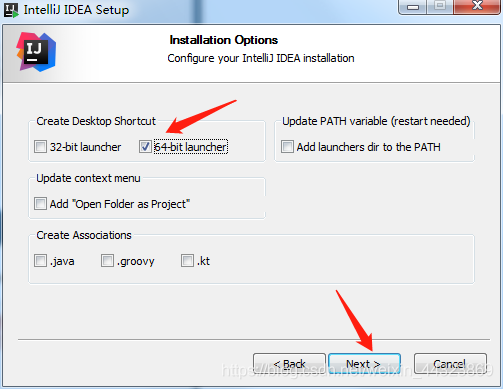Click the IntelliJ title bar app icon
This screenshot has width=503, height=389.
tap(11, 10)
